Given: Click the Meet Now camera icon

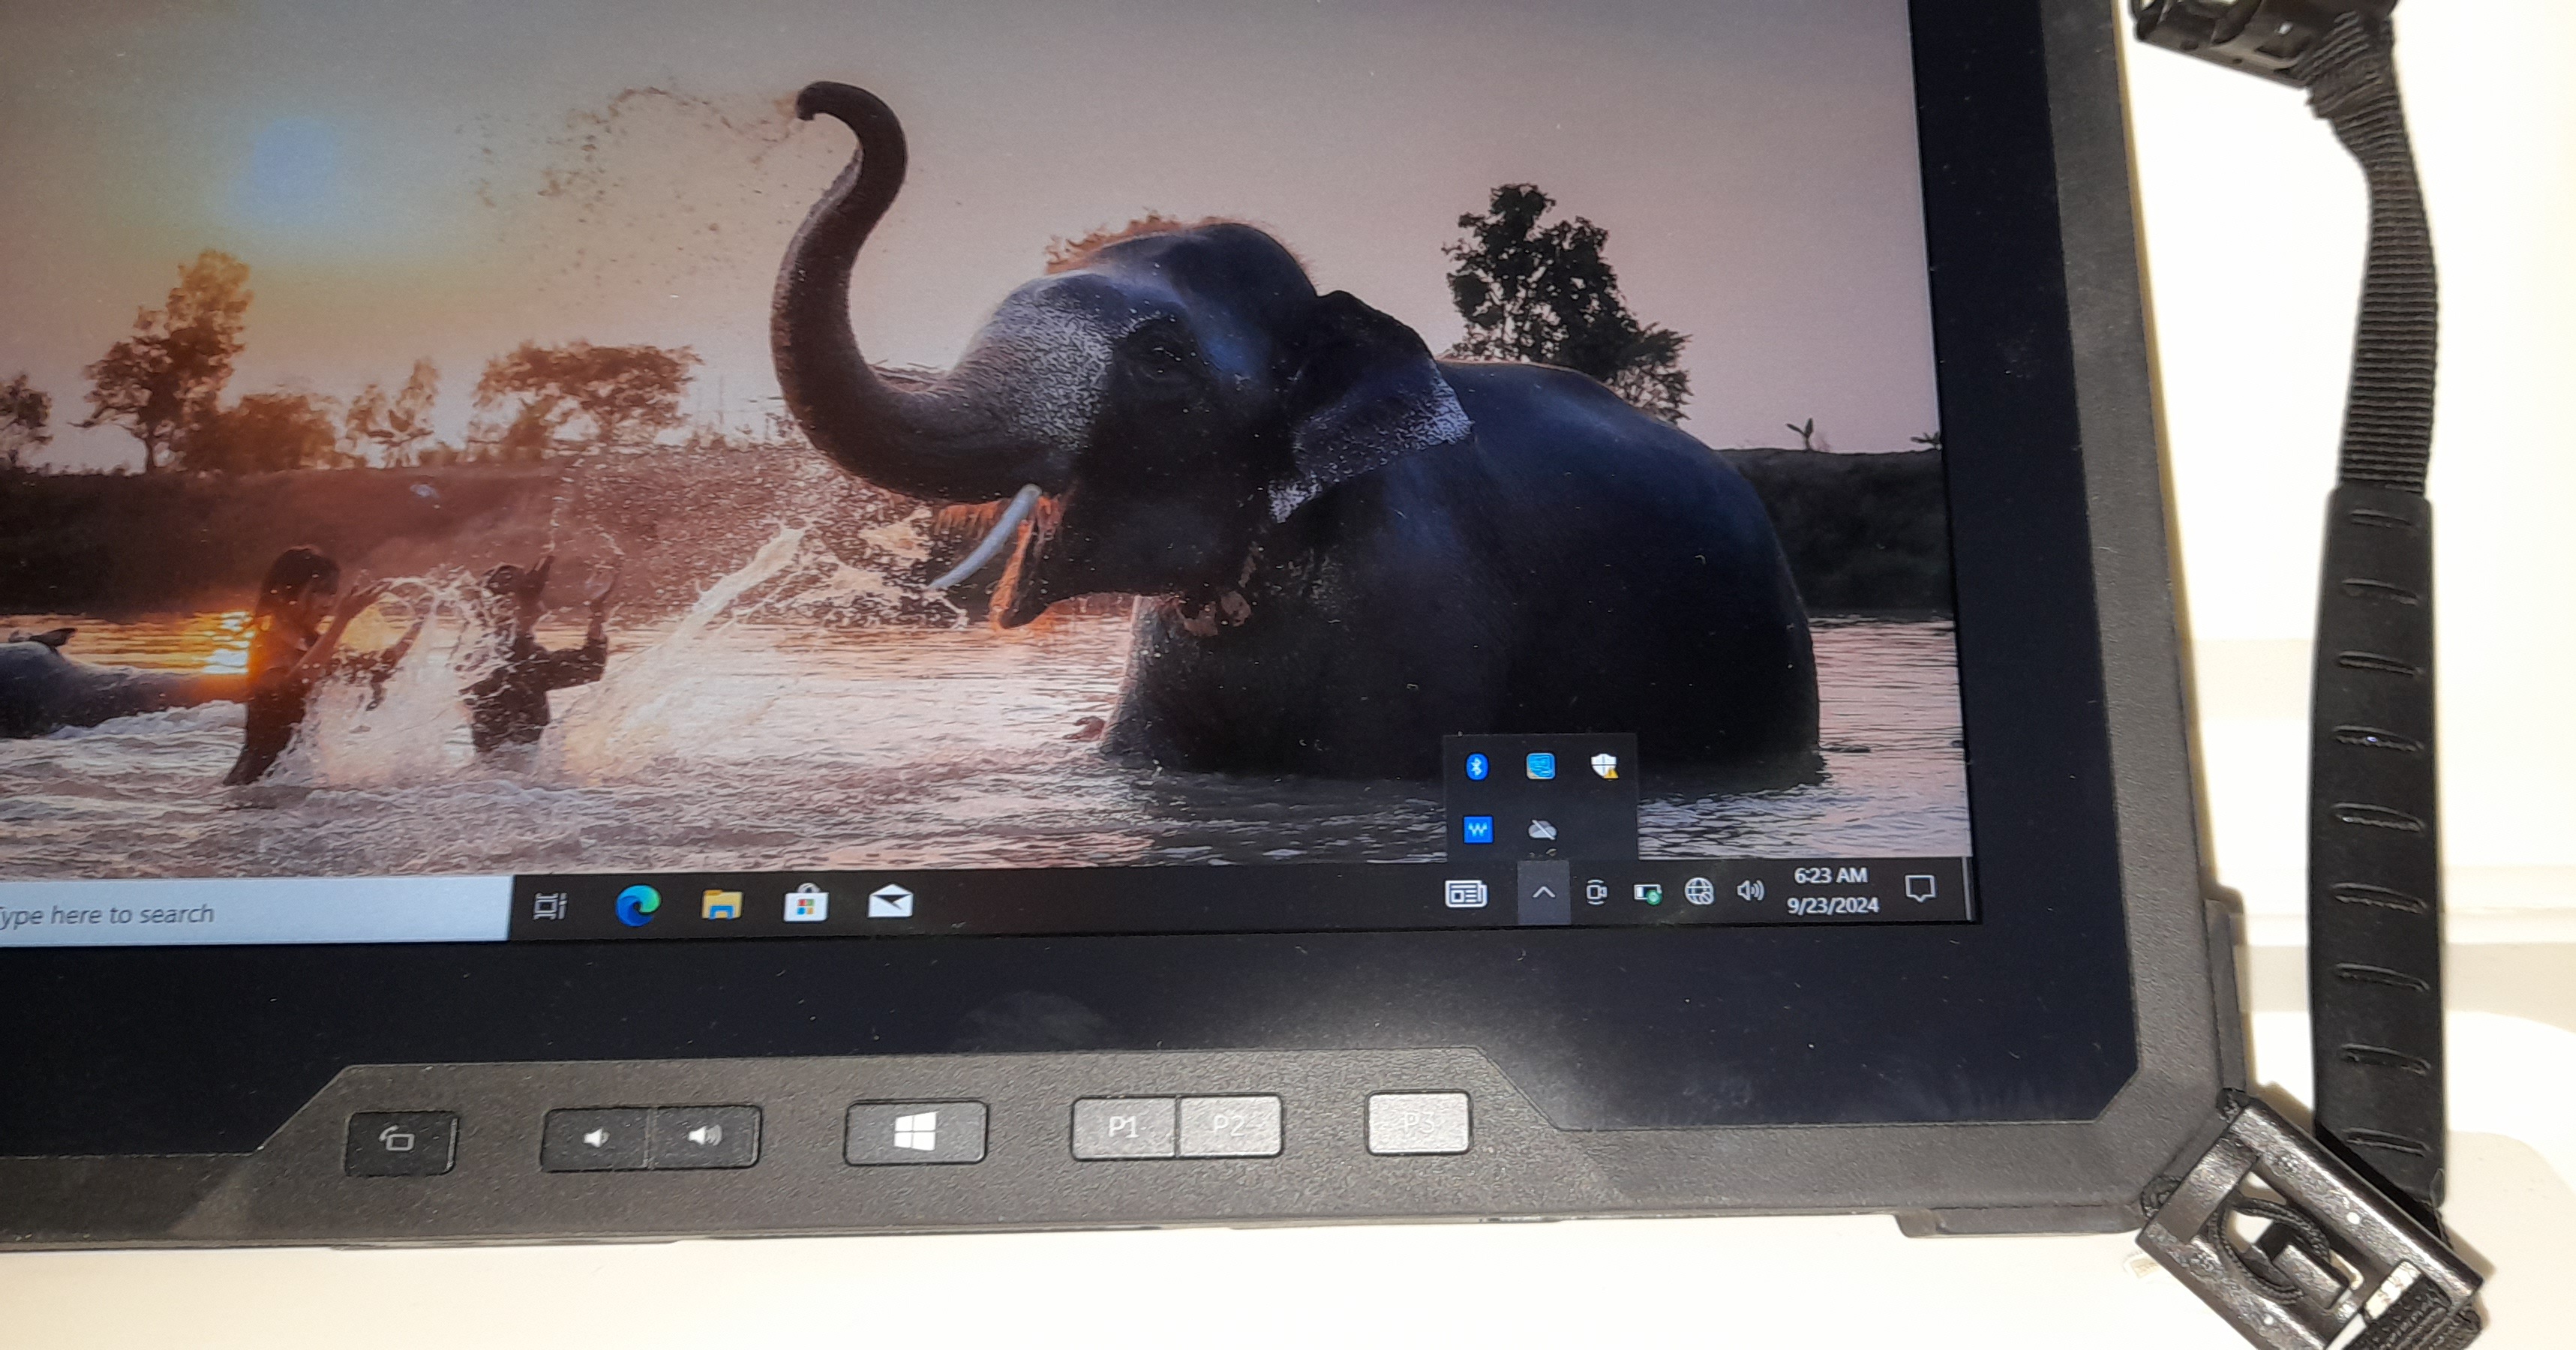Looking at the screenshot, I should [x=1597, y=892].
